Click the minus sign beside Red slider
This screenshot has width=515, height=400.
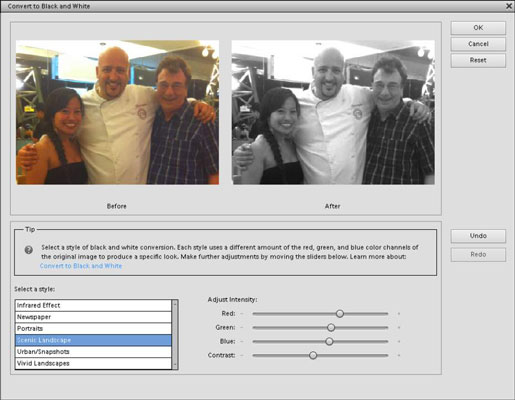click(242, 314)
